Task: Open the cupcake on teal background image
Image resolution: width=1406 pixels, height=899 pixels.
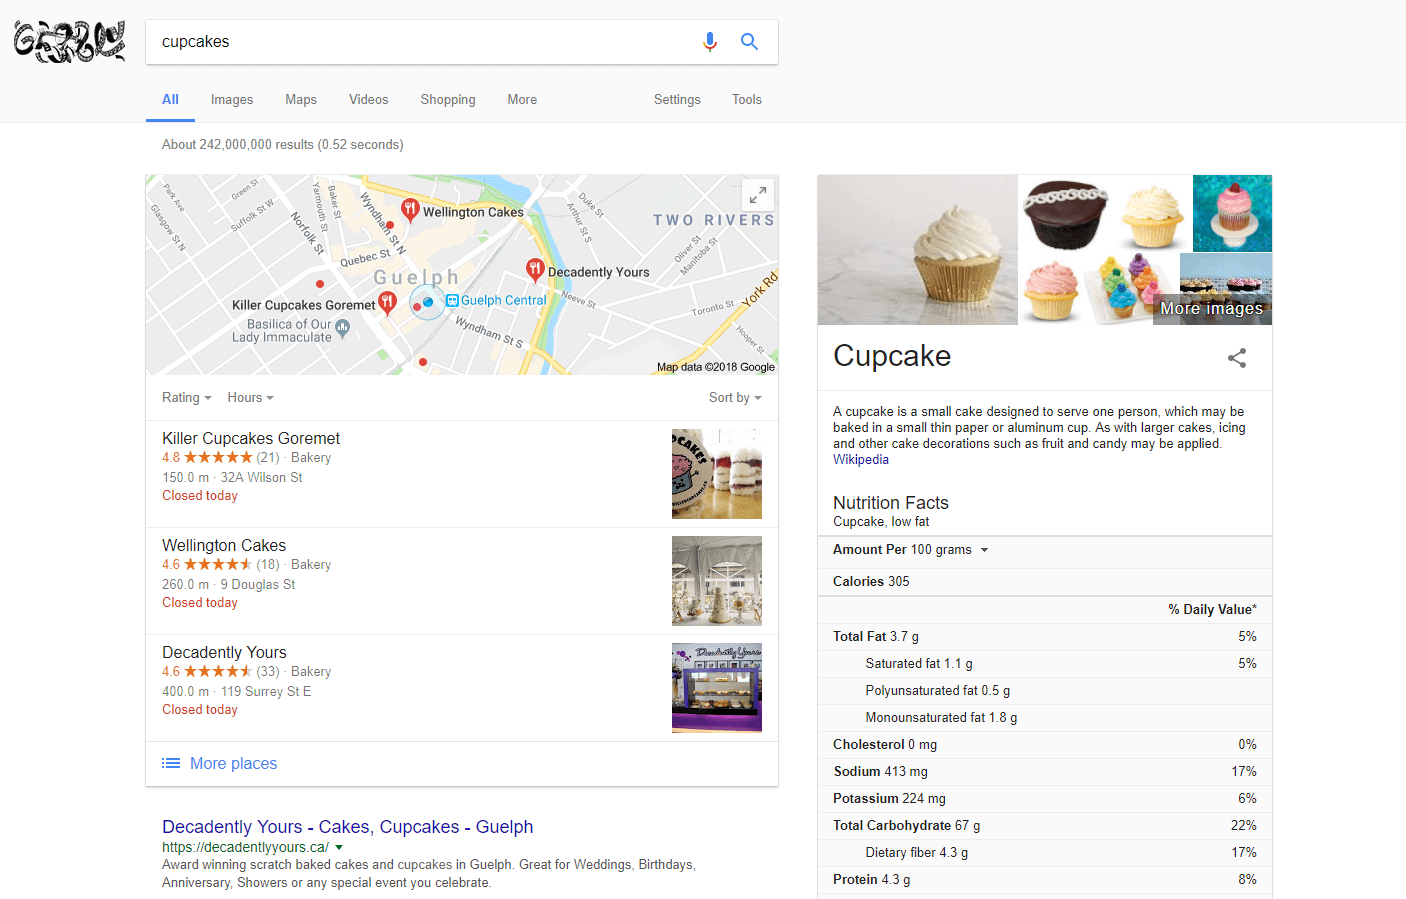Action: pos(1233,213)
